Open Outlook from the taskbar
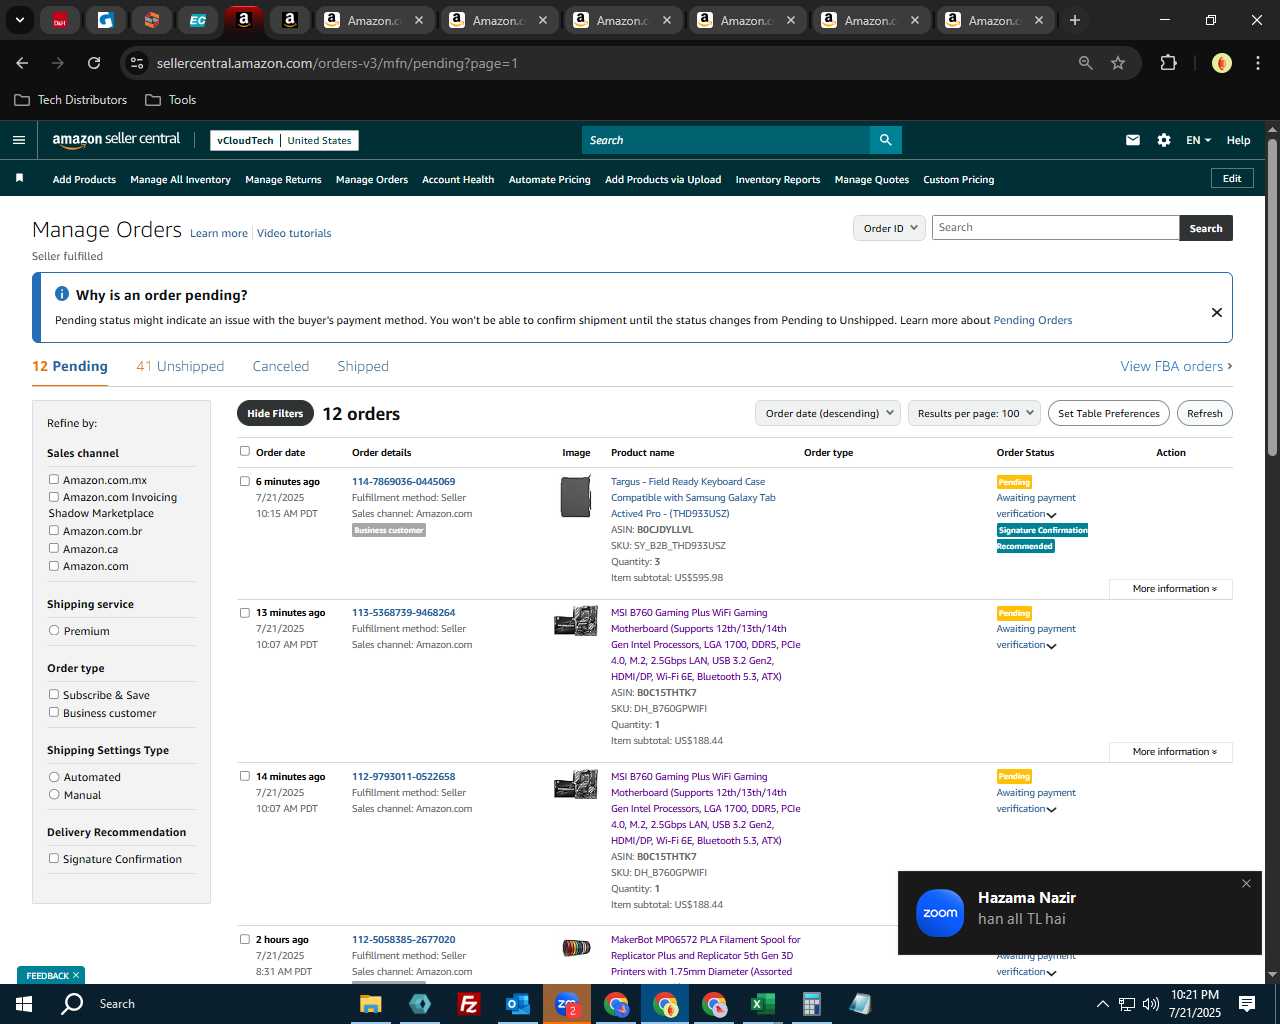Viewport: 1280px width, 1024px height. click(517, 1004)
